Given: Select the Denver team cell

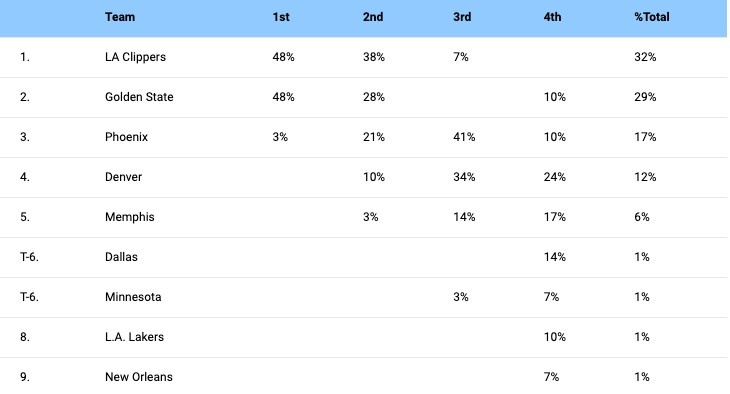Looking at the screenshot, I should [123, 177].
